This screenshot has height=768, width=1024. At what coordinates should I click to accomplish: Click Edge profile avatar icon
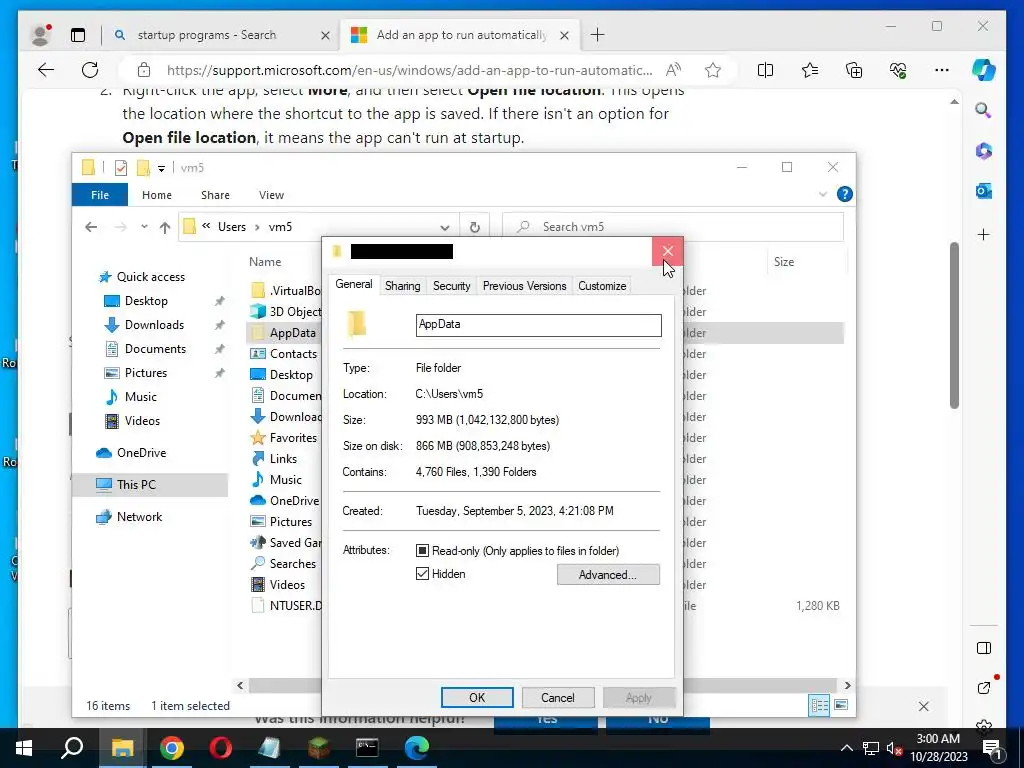point(41,35)
